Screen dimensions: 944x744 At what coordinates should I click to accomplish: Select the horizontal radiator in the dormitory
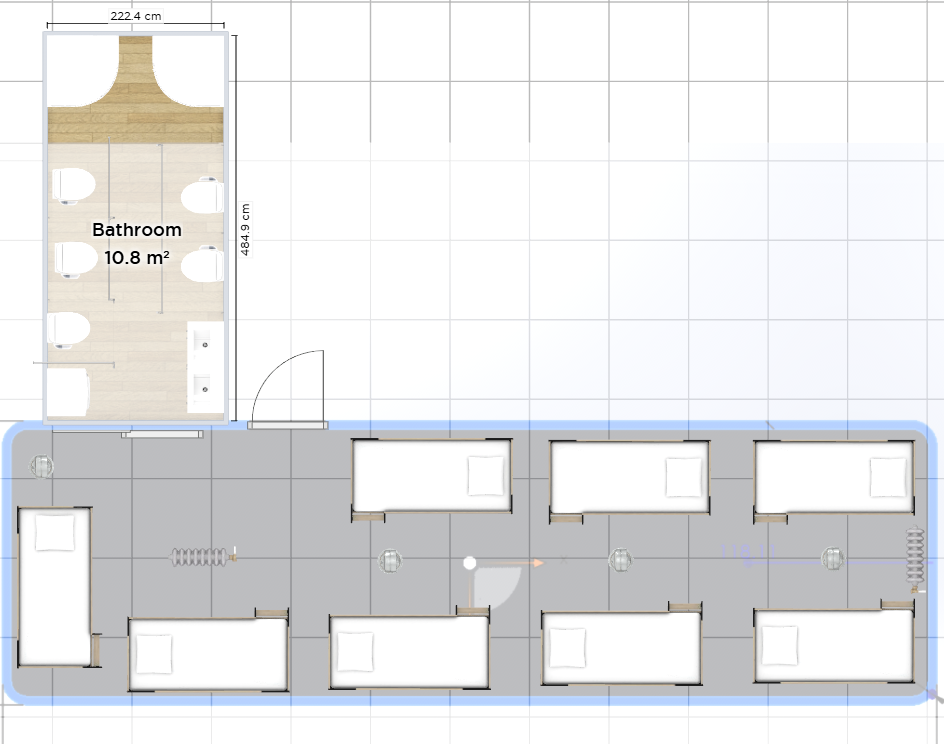[200, 557]
